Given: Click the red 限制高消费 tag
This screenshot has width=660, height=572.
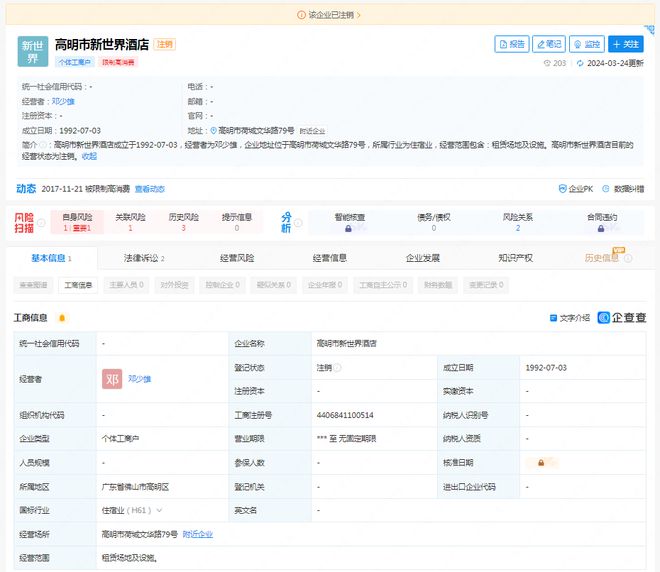Looking at the screenshot, I should click(118, 62).
